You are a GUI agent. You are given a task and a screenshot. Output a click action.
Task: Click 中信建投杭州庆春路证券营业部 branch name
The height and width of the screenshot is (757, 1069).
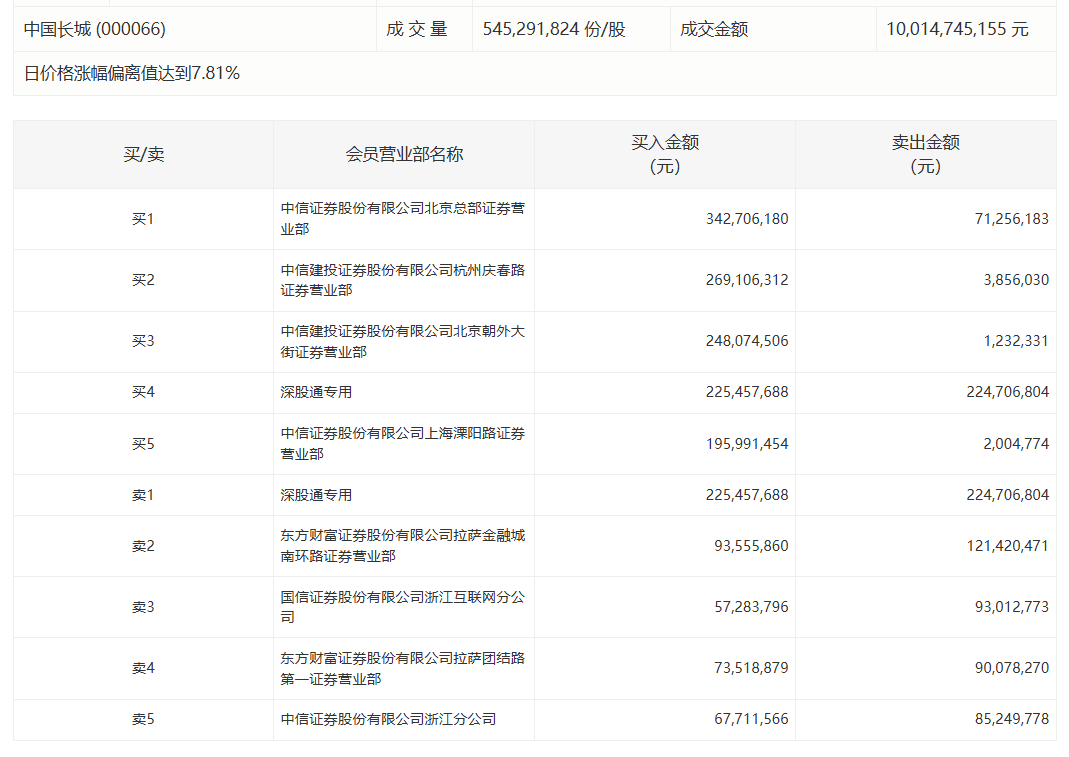[403, 280]
